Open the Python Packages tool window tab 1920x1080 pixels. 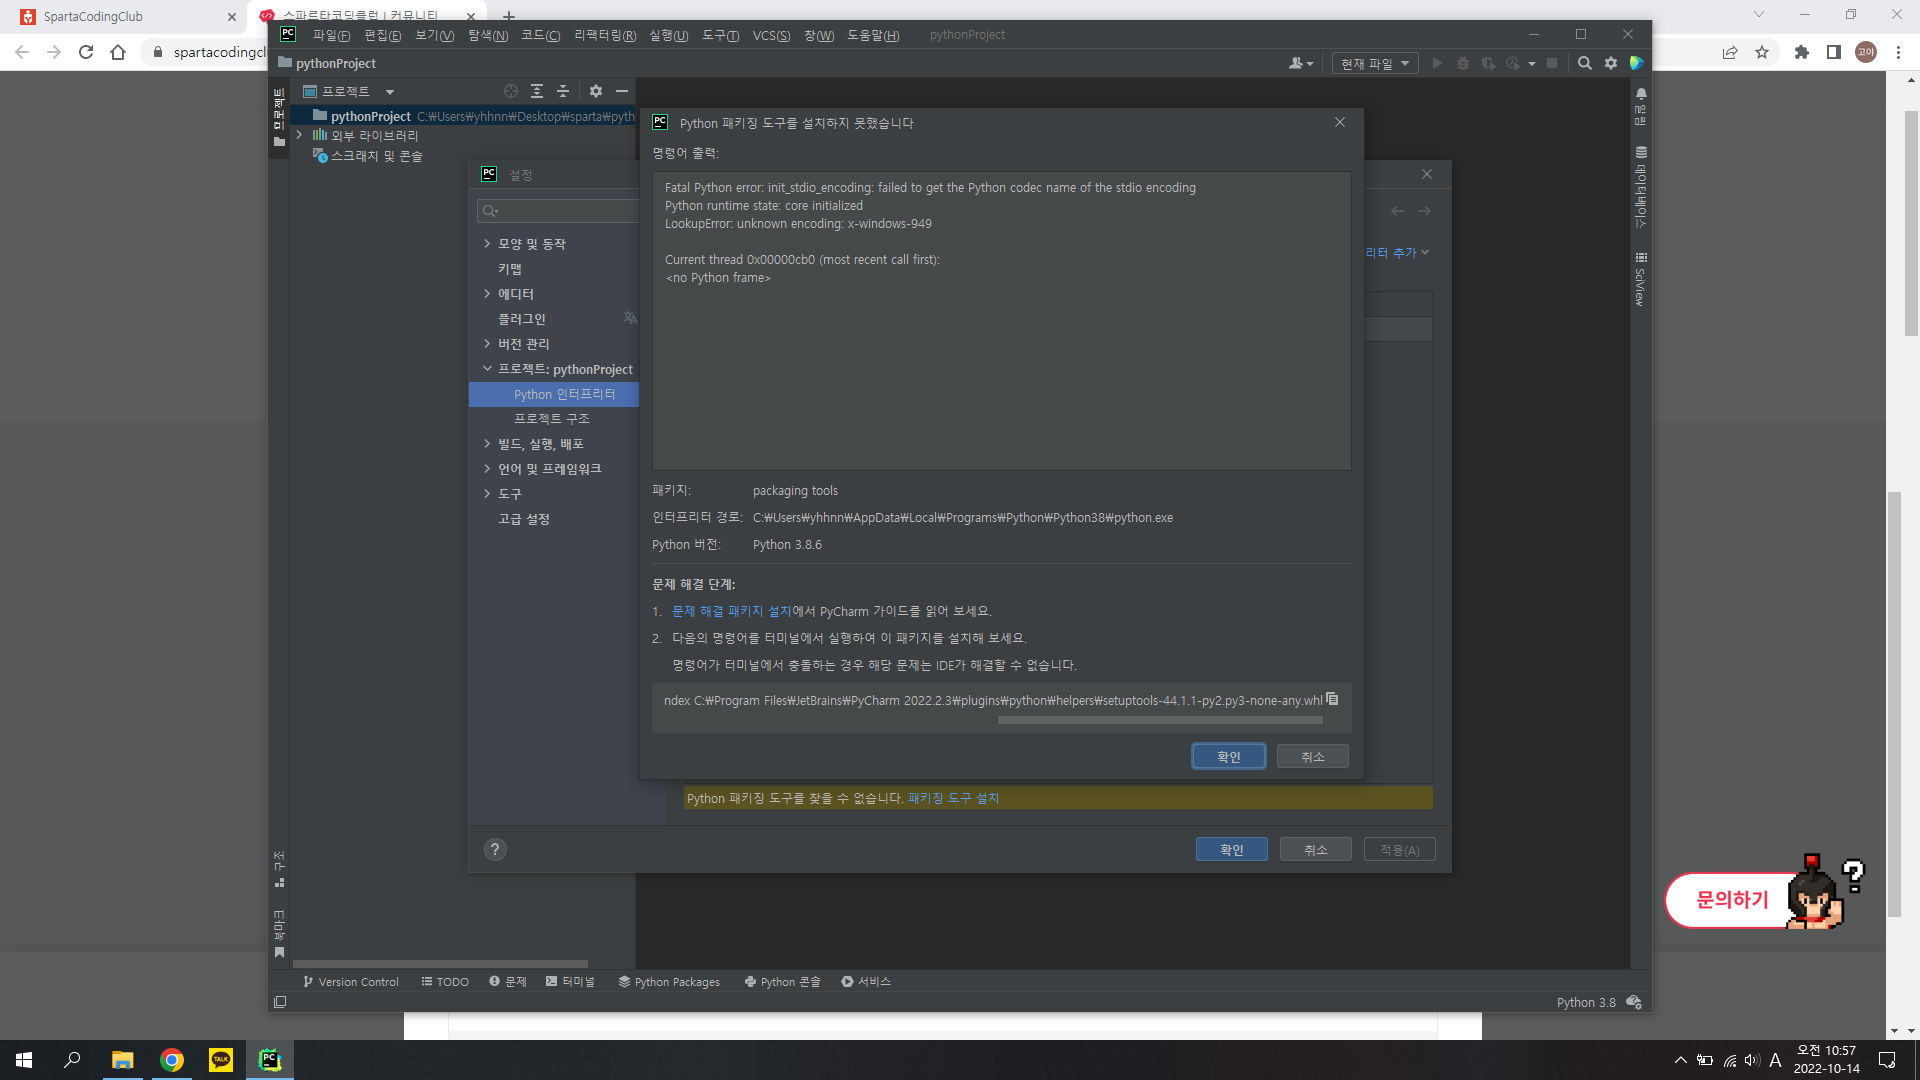[x=669, y=982]
